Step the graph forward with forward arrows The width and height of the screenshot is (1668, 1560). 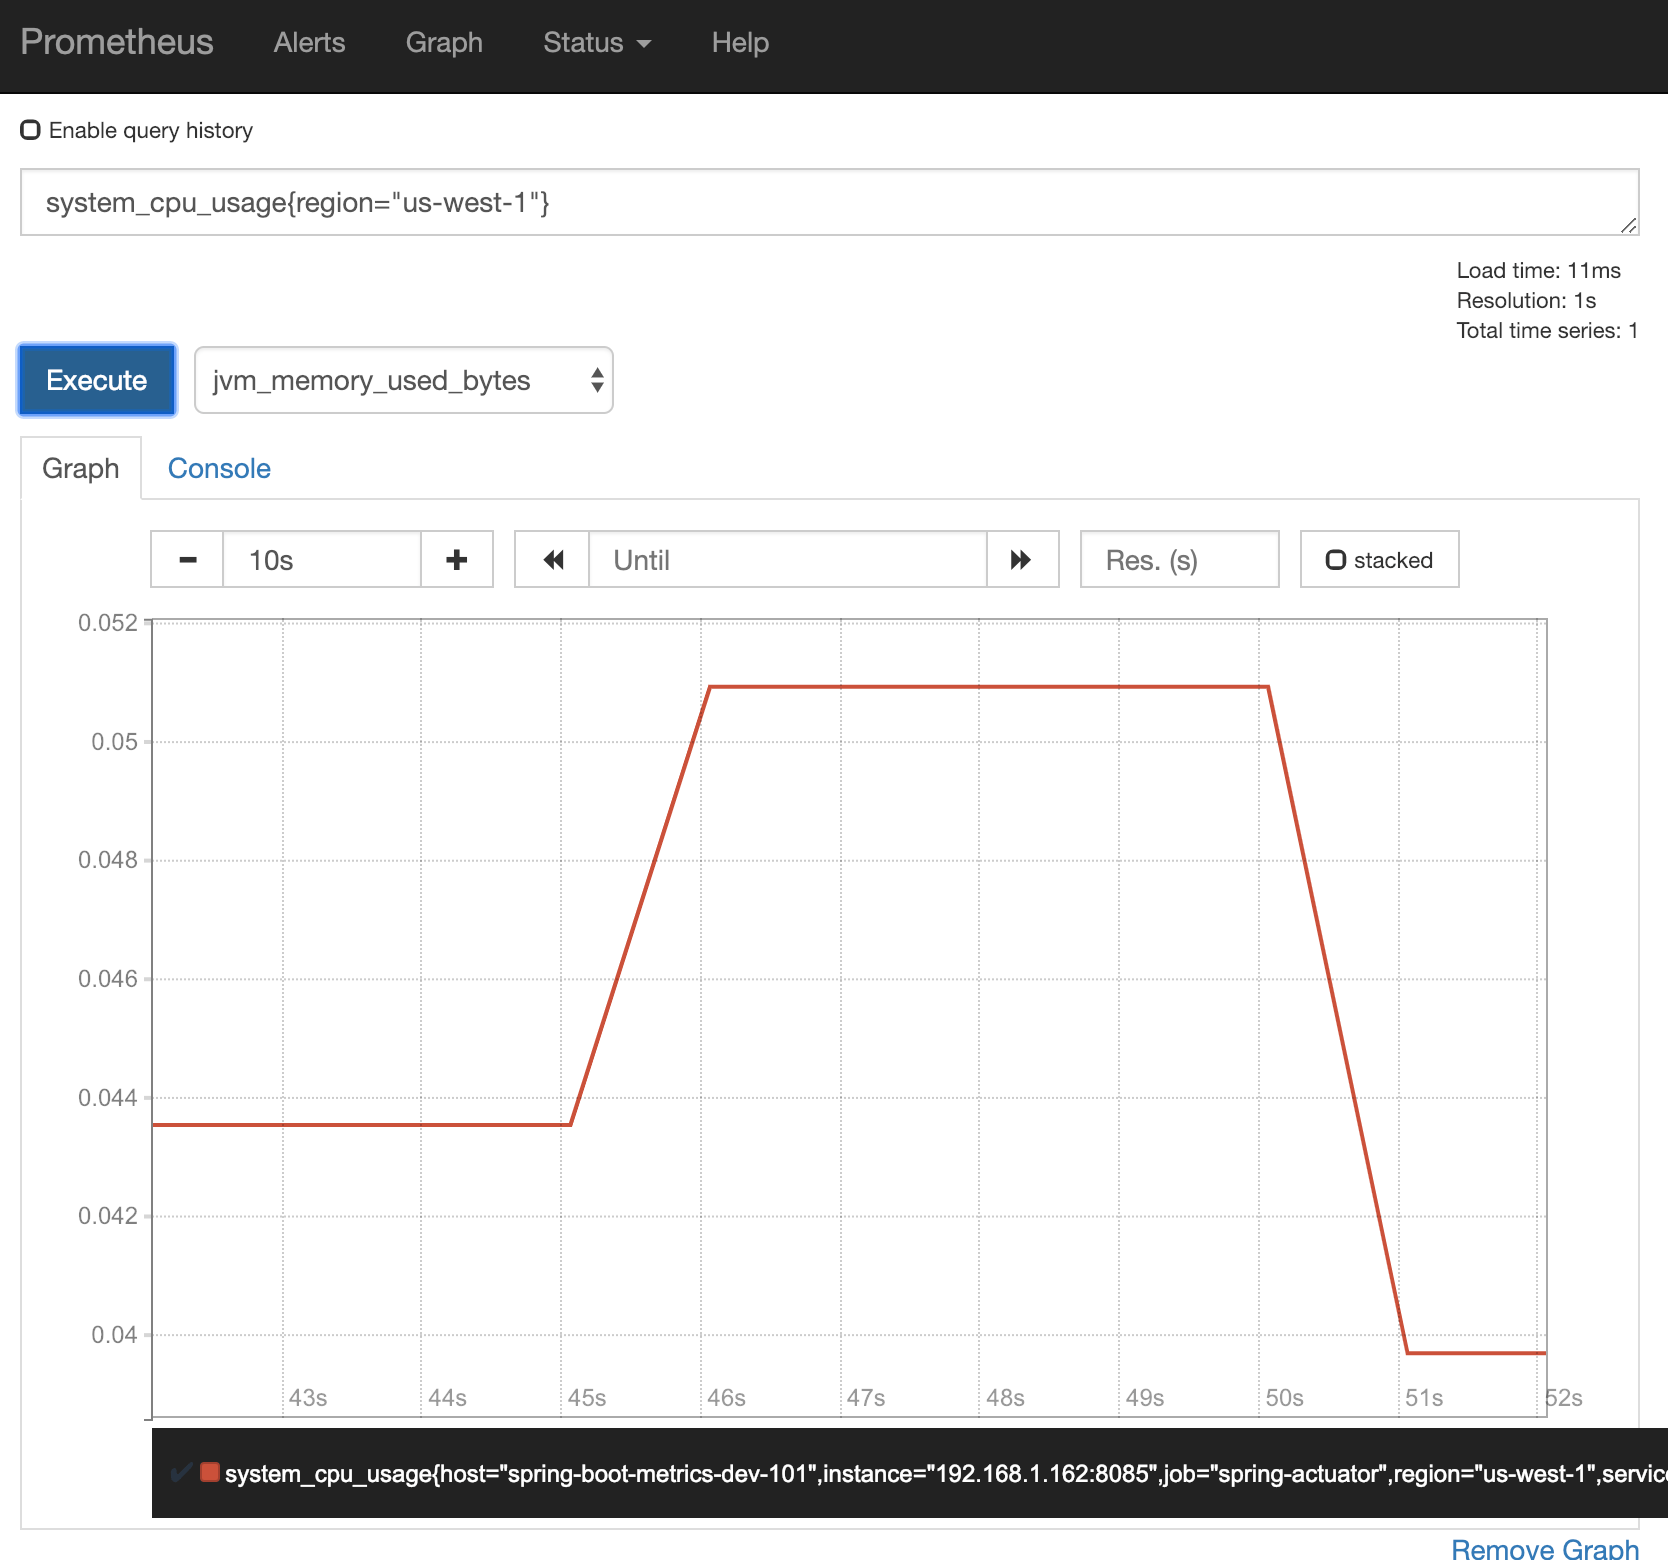pyautogui.click(x=1021, y=559)
